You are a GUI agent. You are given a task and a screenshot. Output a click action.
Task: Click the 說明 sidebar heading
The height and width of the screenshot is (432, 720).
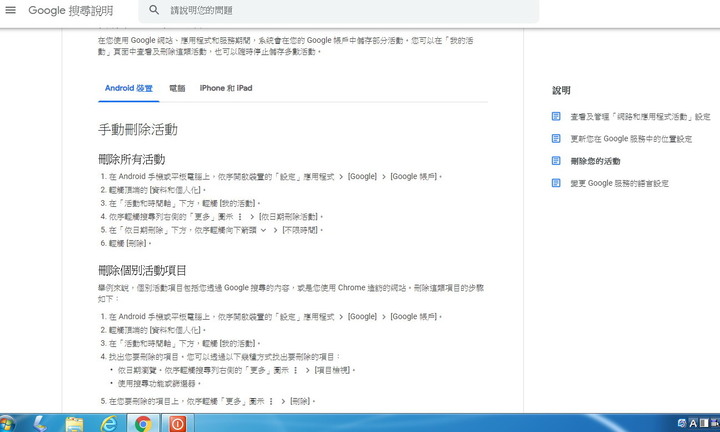point(561,90)
